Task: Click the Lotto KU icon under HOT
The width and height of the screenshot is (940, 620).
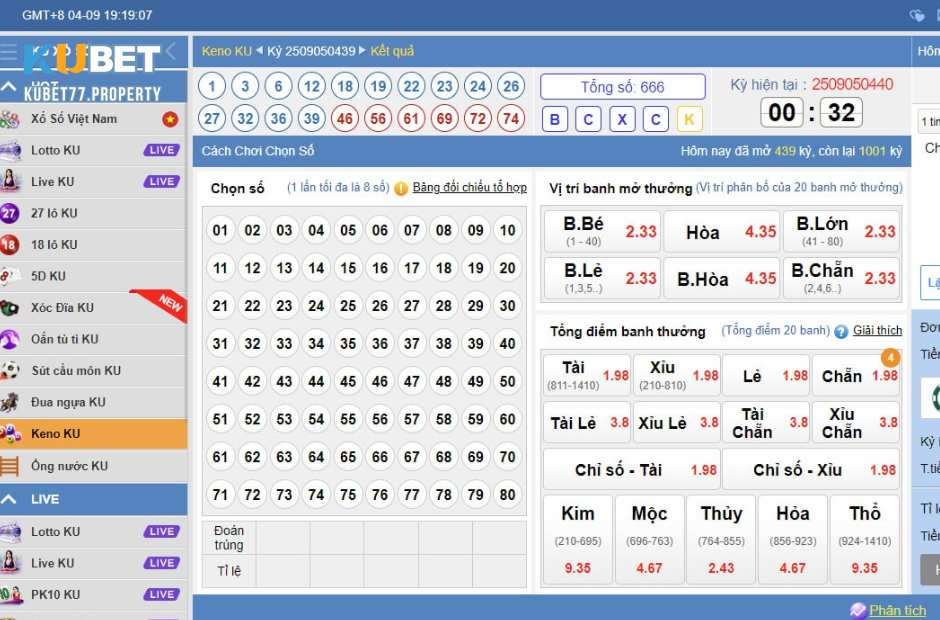Action: [x=10, y=150]
